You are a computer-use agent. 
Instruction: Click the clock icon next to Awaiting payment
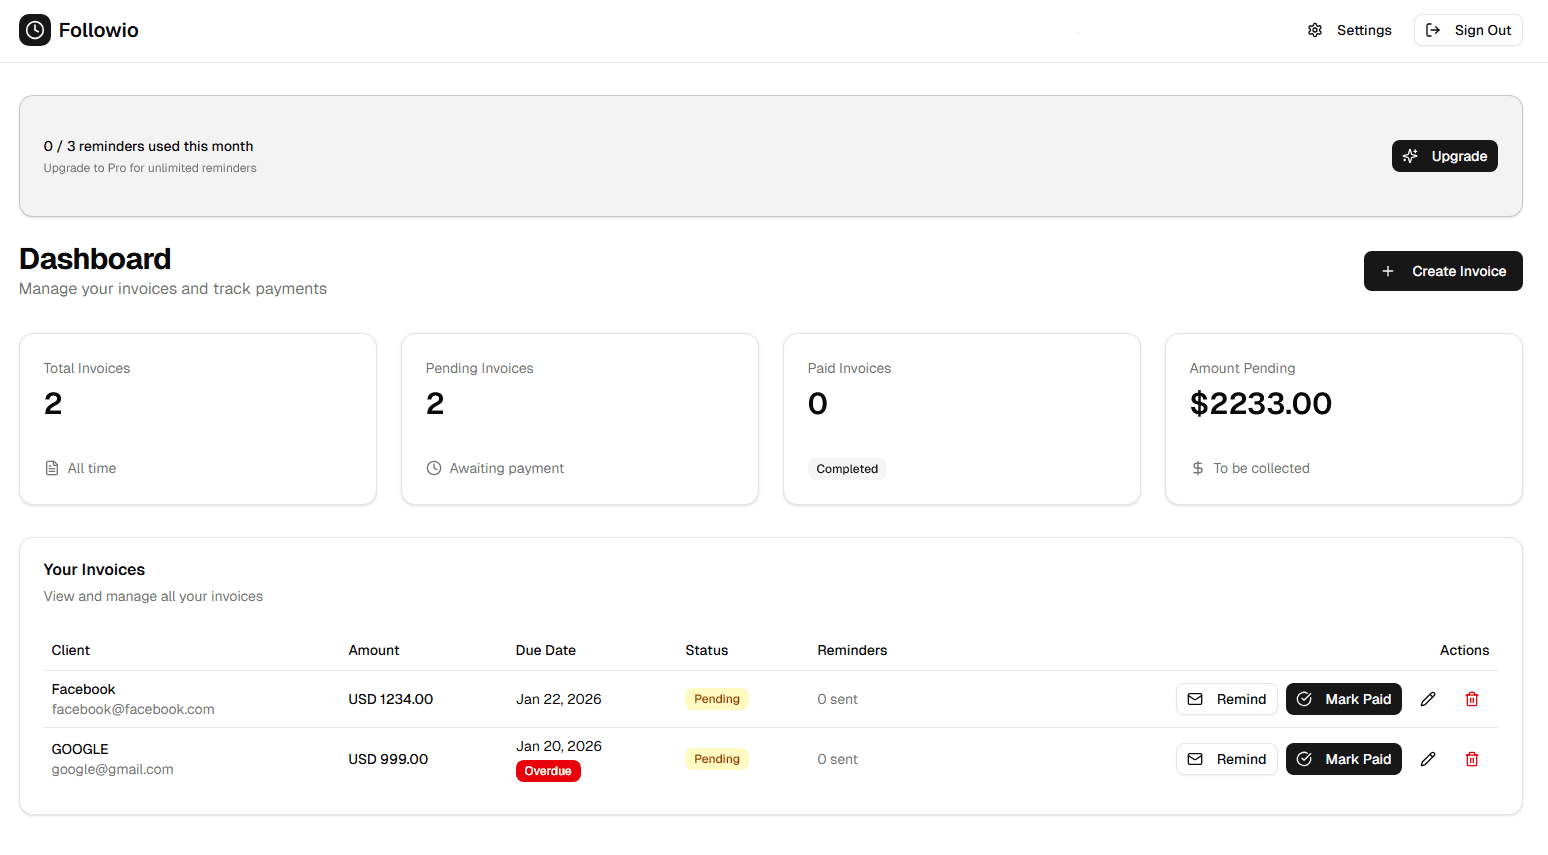tap(433, 468)
